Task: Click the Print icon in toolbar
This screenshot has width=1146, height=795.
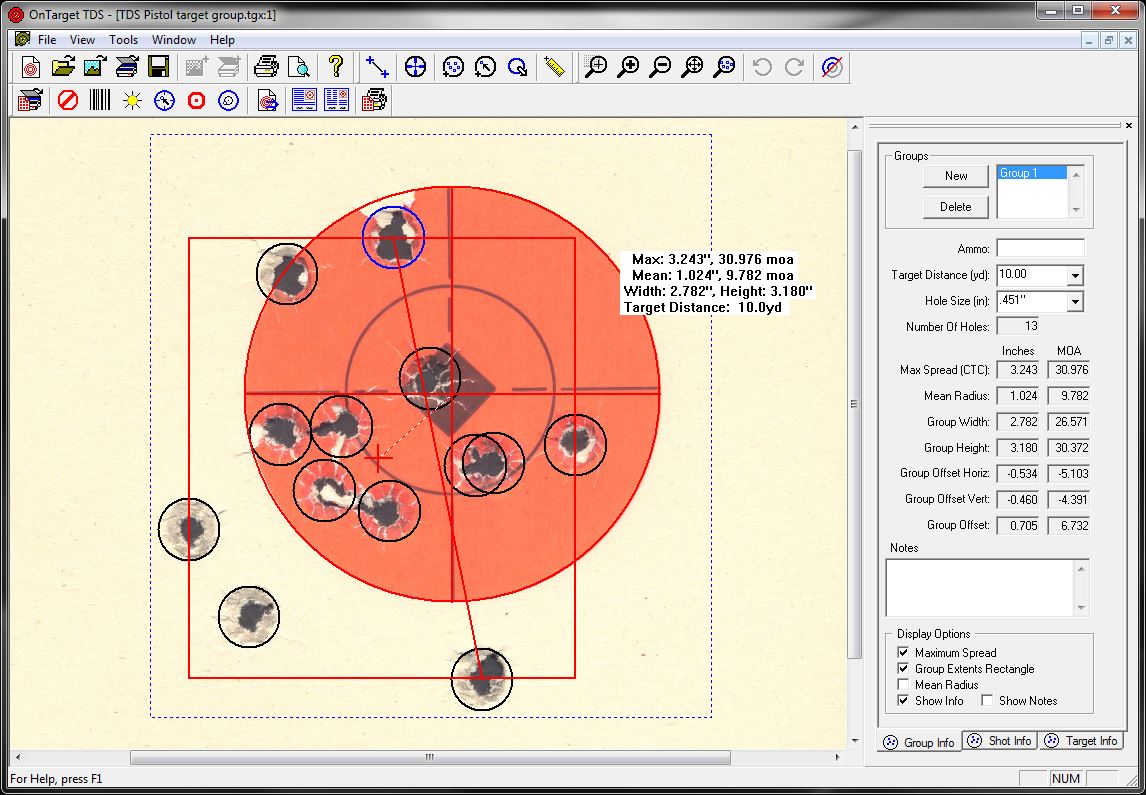Action: pos(265,67)
